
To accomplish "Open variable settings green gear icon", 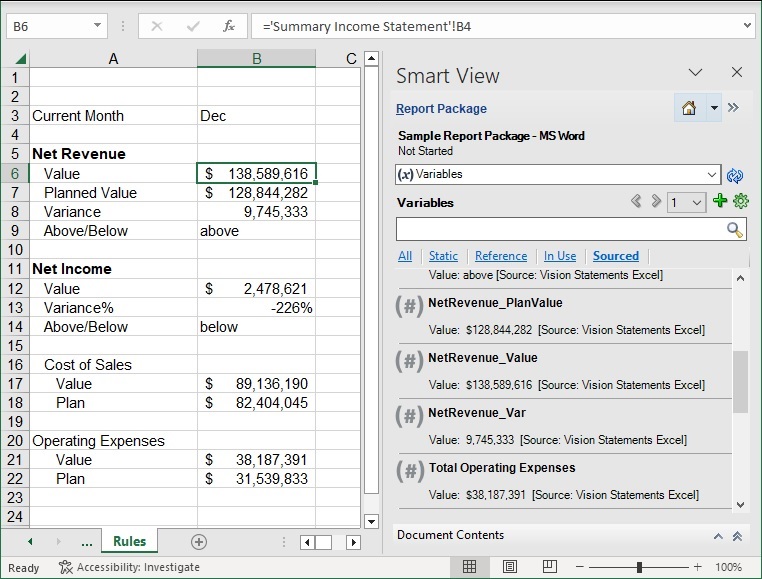I will [741, 201].
